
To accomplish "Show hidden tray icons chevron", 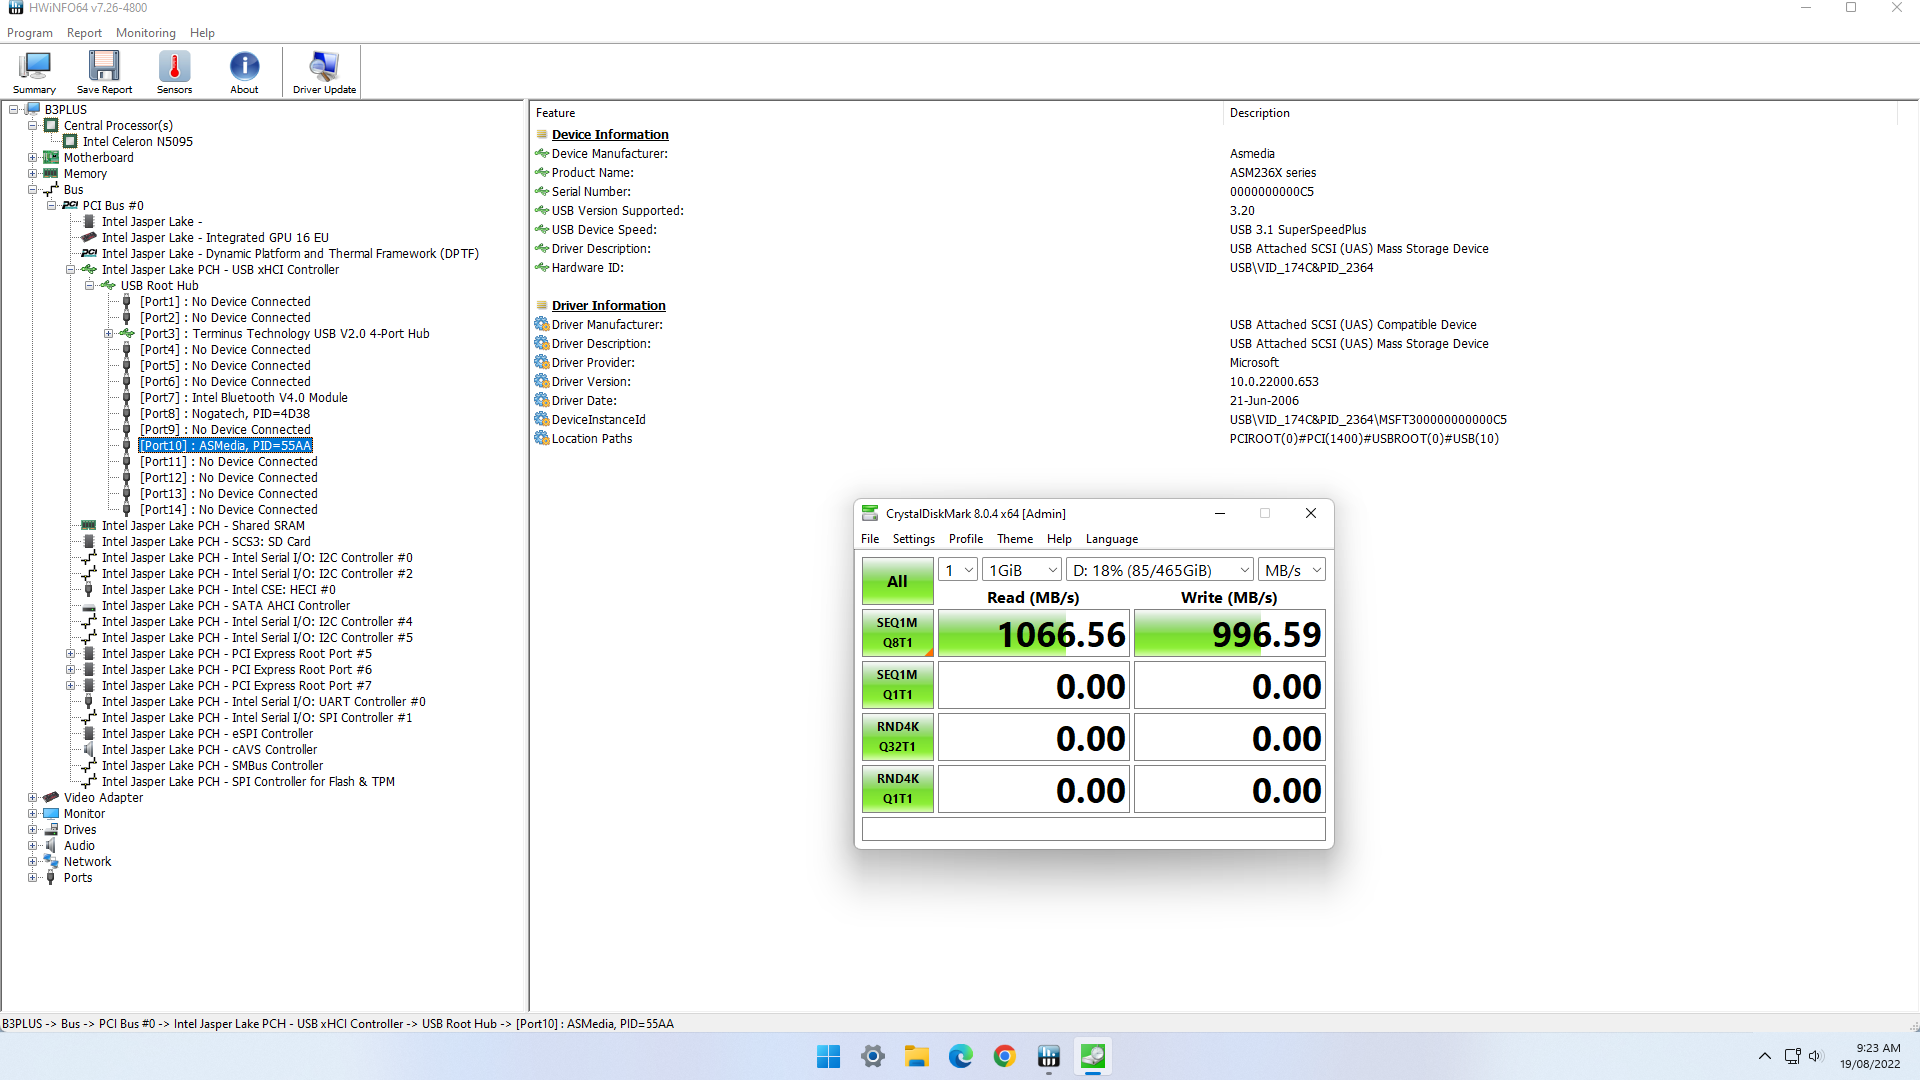I will (x=1765, y=1056).
